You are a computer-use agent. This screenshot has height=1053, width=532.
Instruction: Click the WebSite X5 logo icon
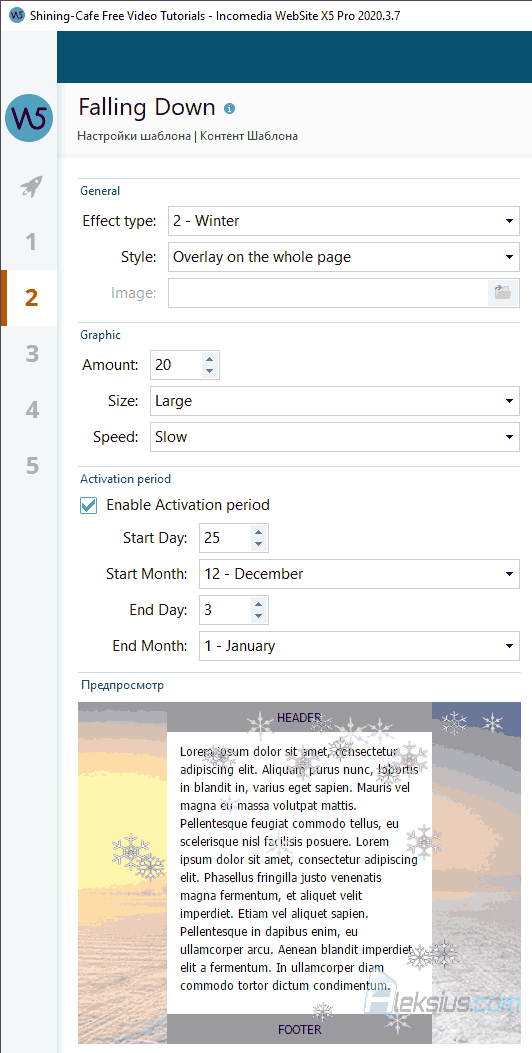(x=29, y=118)
